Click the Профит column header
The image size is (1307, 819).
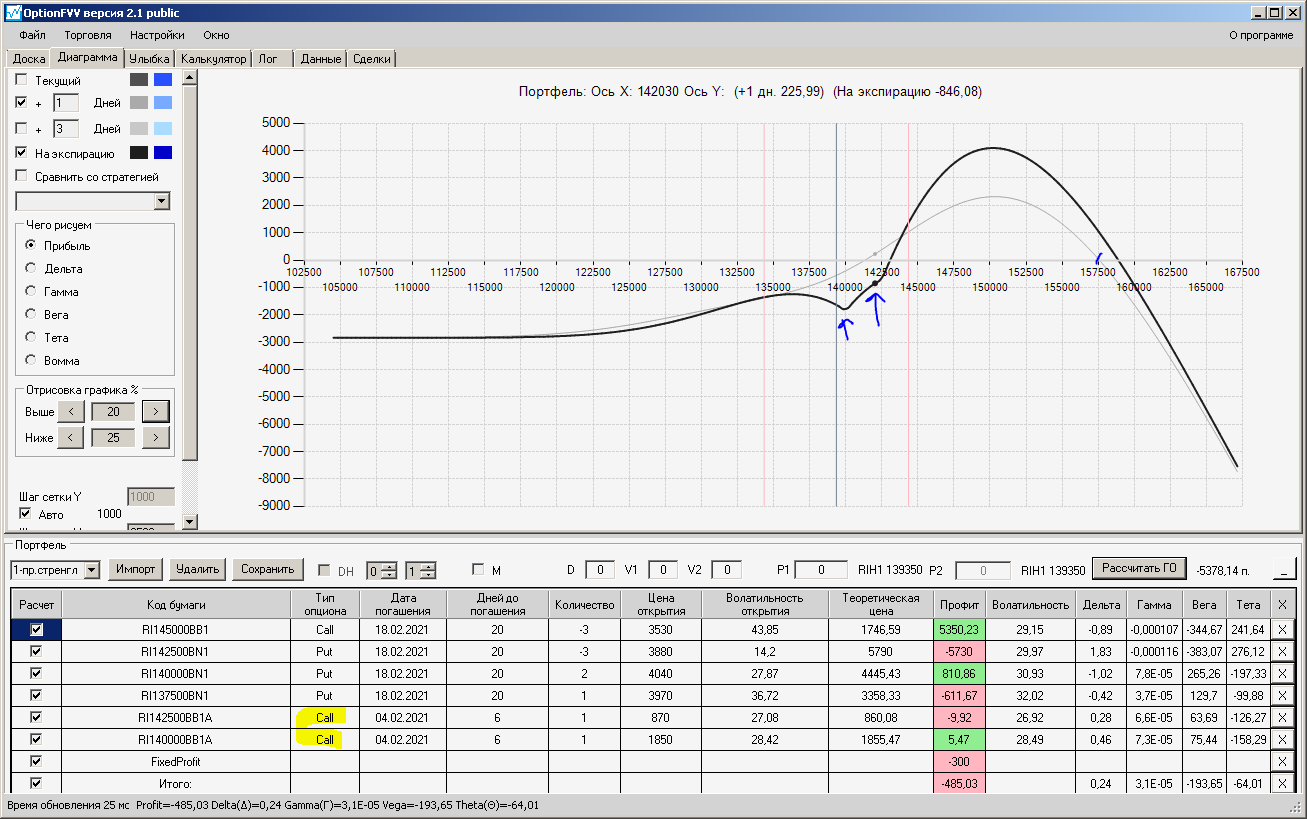(960, 604)
